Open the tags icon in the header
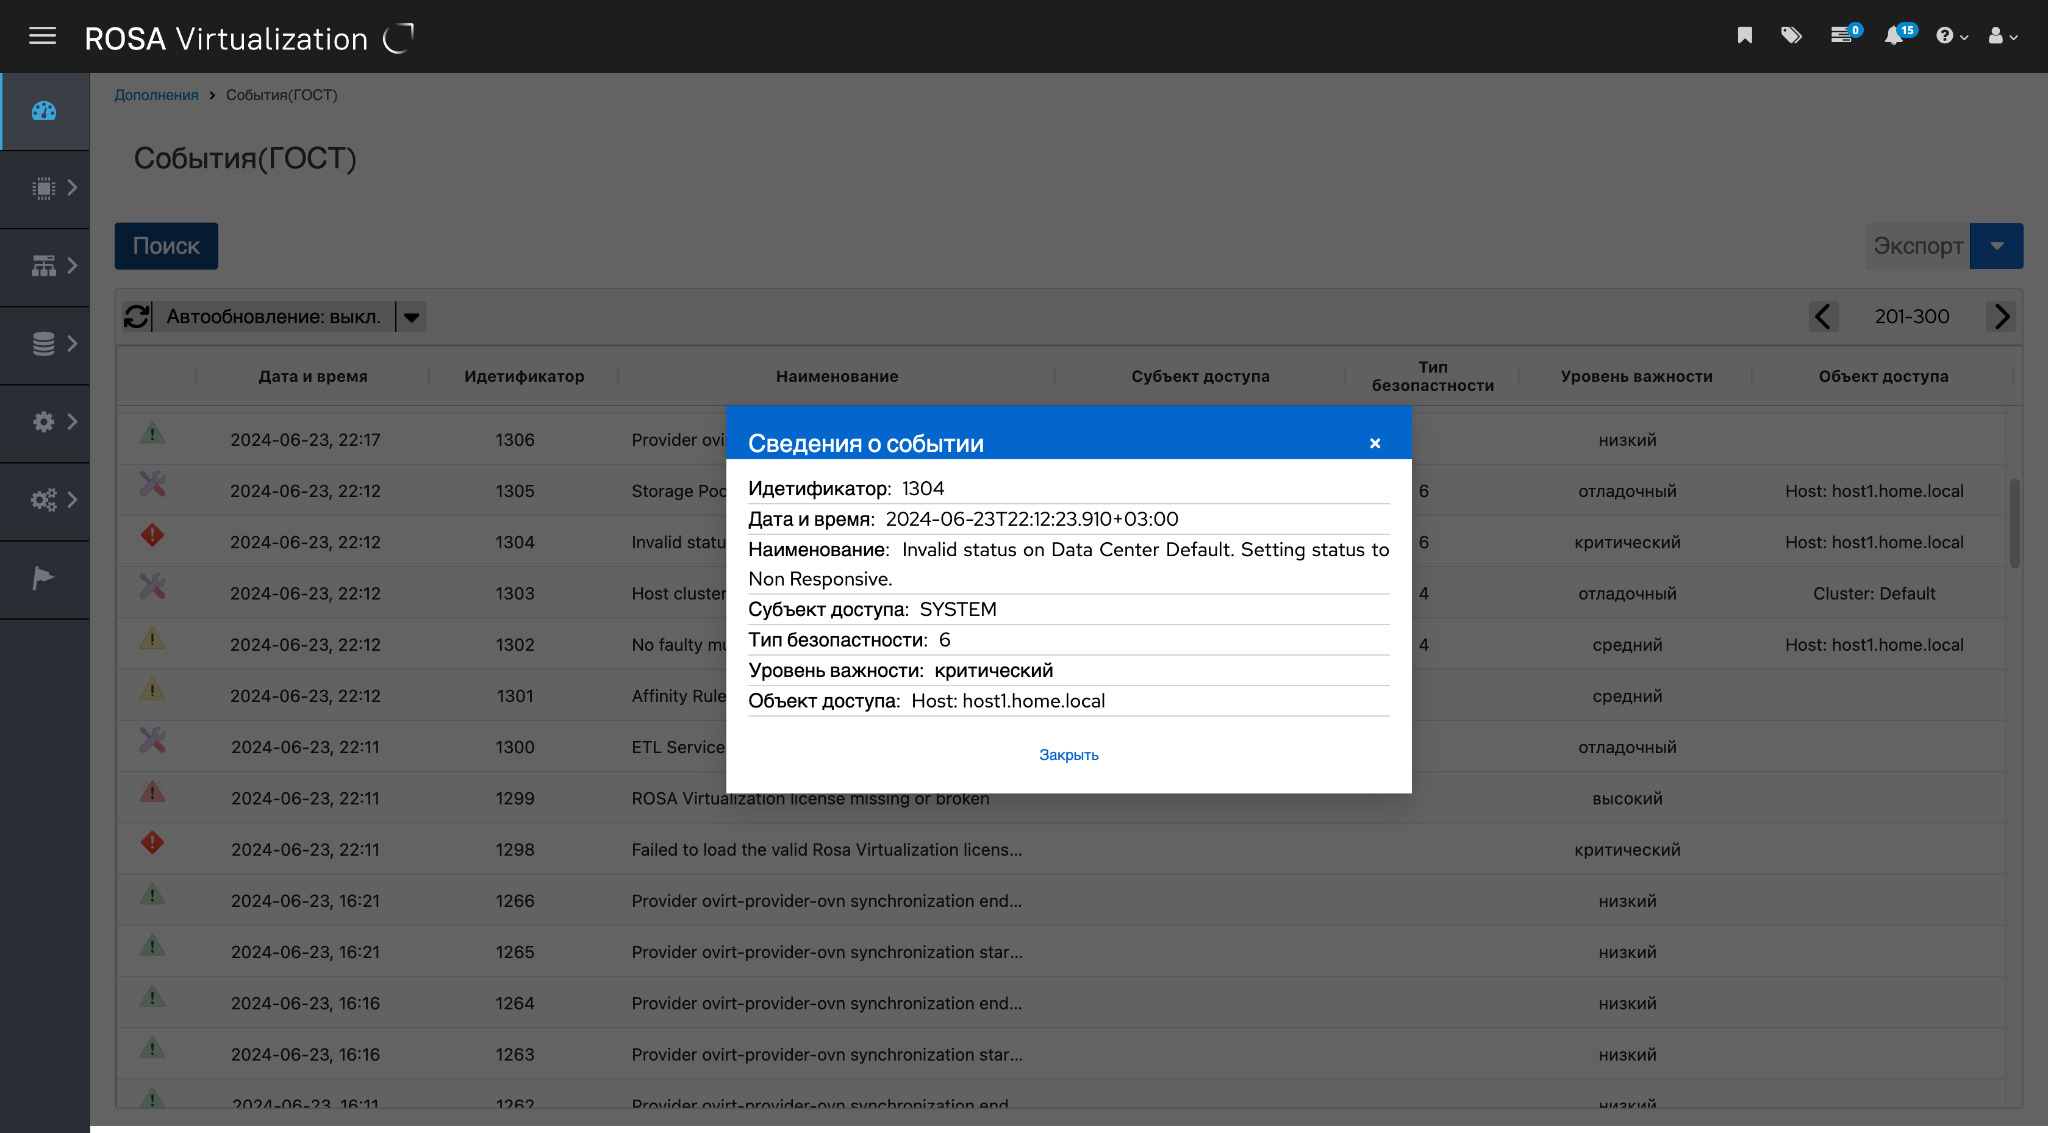 [1791, 36]
